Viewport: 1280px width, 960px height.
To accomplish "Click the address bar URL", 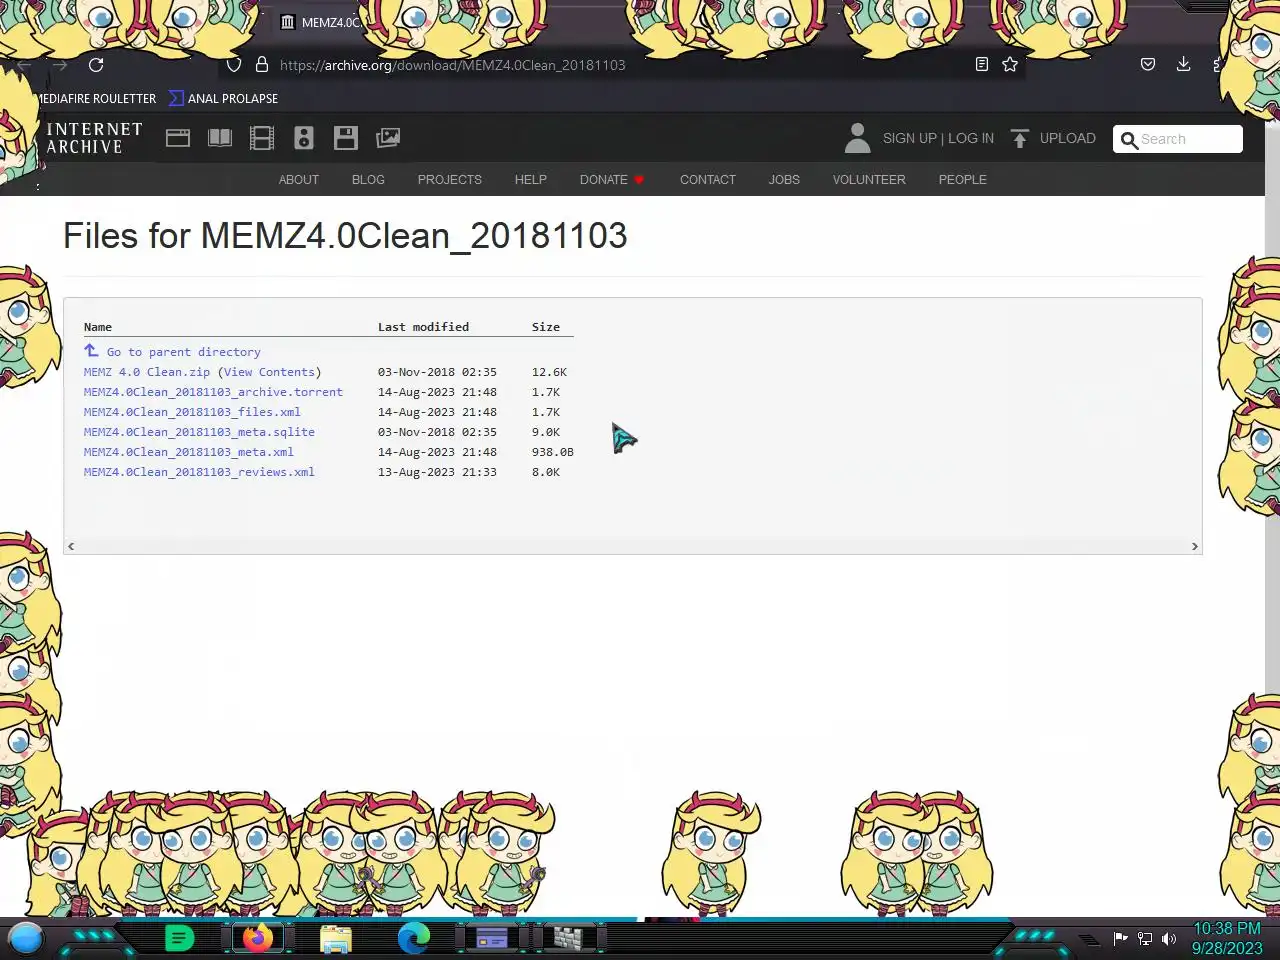I will 453,65.
